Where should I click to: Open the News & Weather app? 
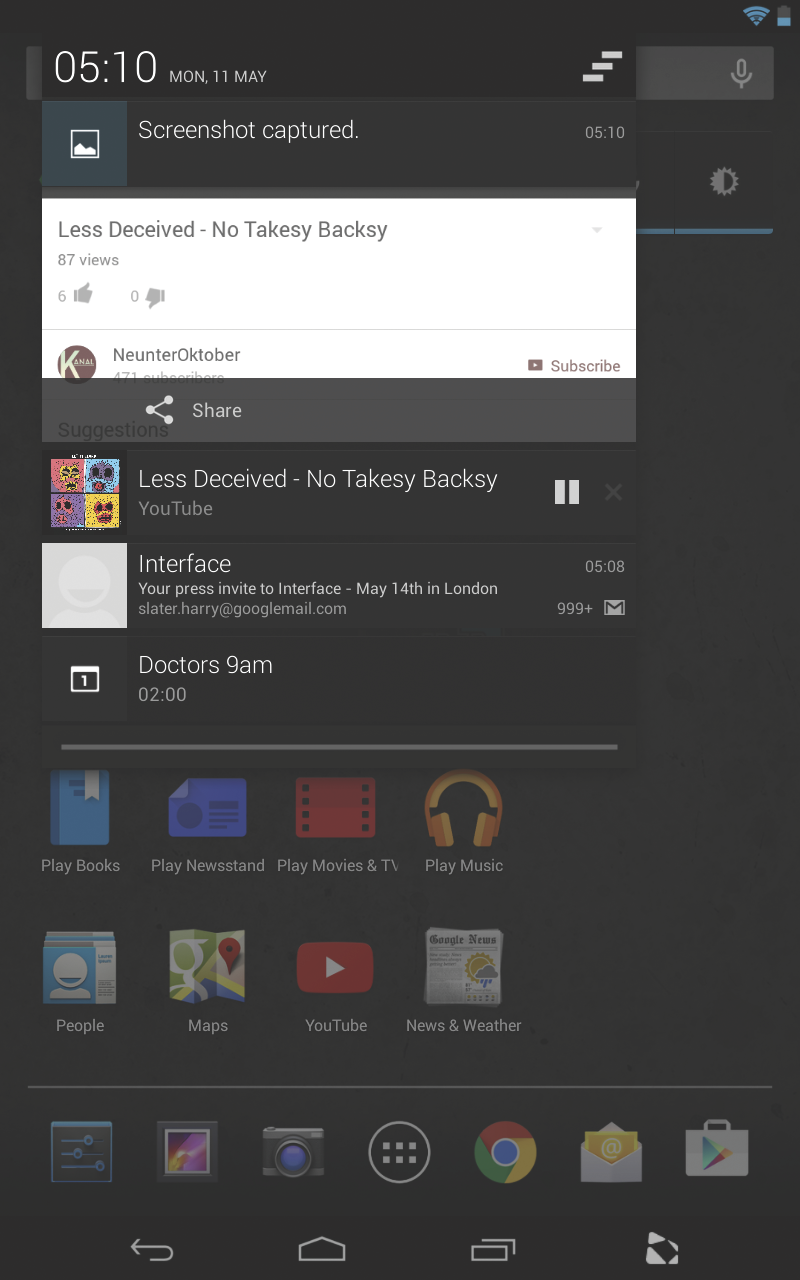[463, 967]
